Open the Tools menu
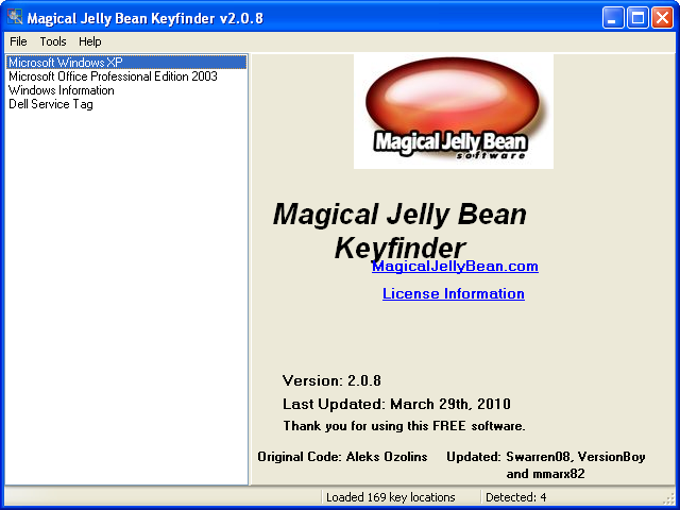680x510 pixels. click(x=53, y=42)
